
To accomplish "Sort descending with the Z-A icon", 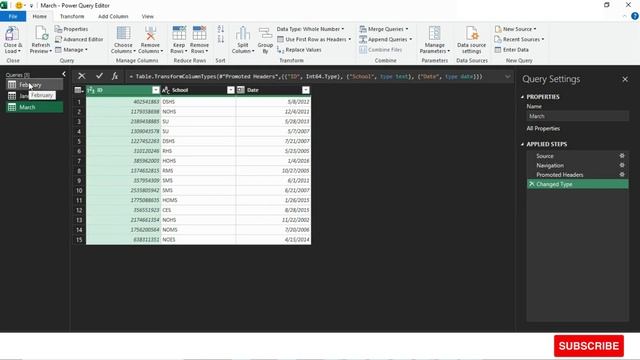I will (x=221, y=39).
